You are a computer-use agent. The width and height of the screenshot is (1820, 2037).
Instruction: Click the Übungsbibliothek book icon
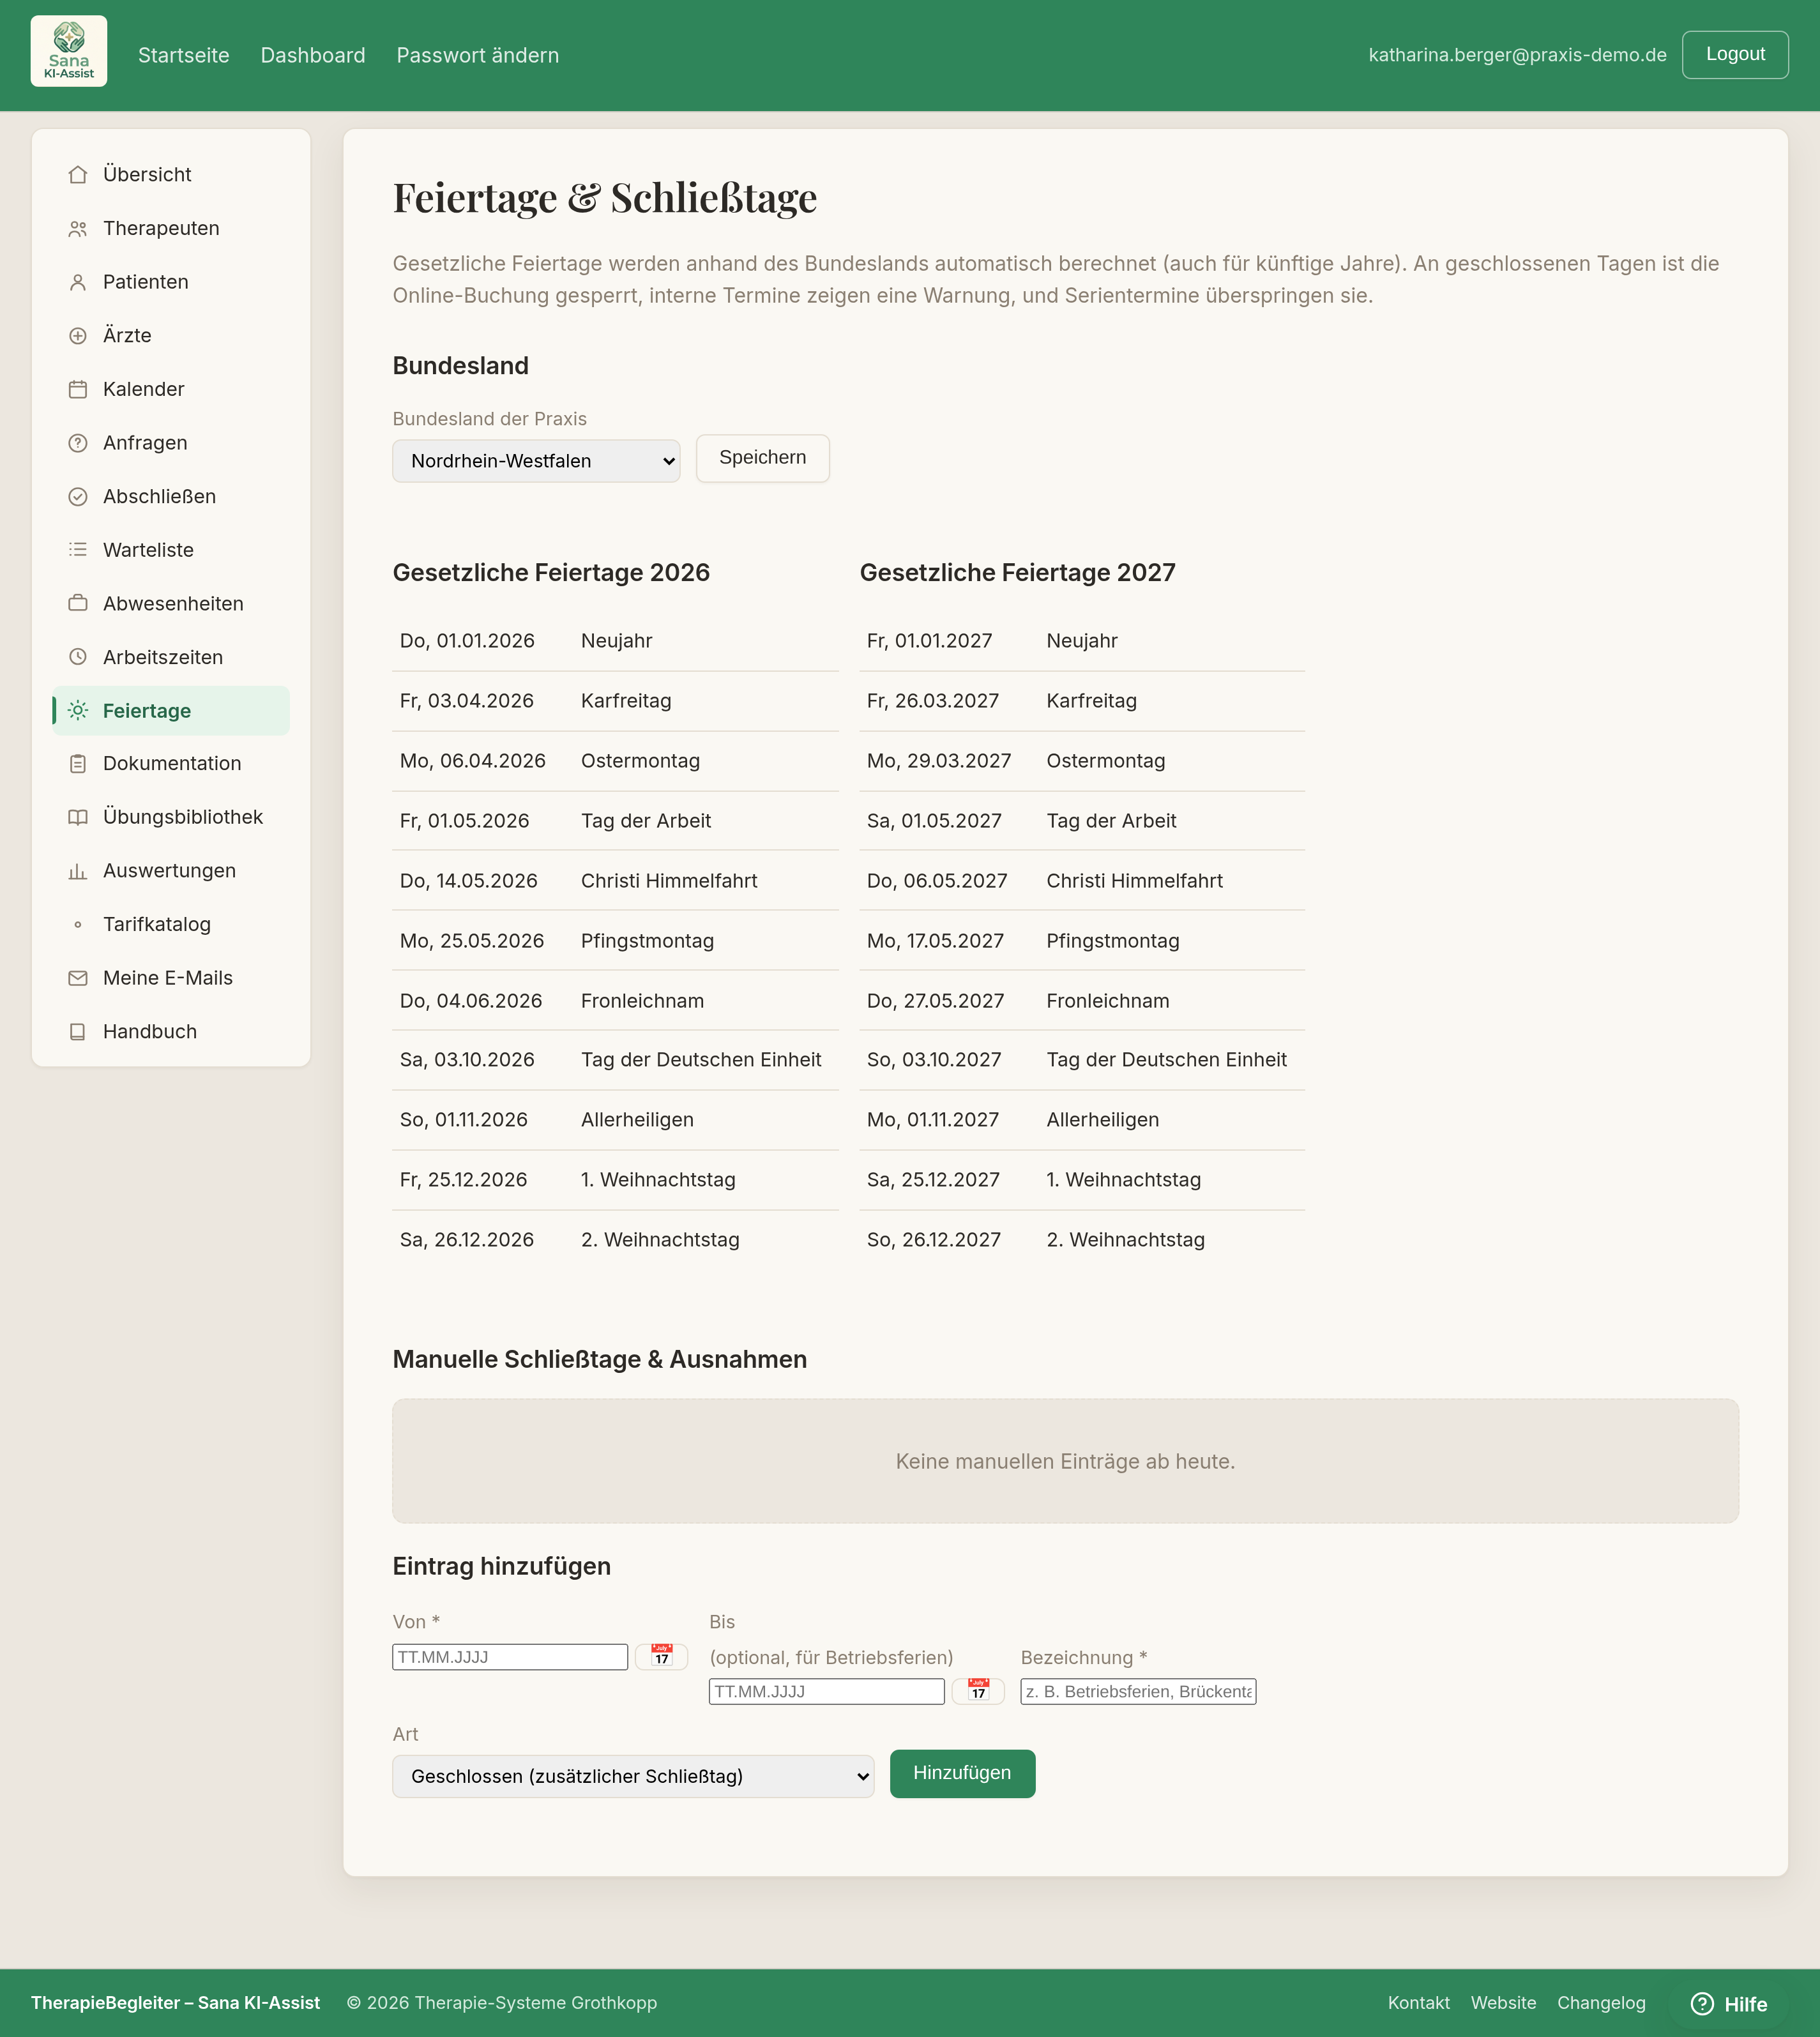(x=78, y=817)
